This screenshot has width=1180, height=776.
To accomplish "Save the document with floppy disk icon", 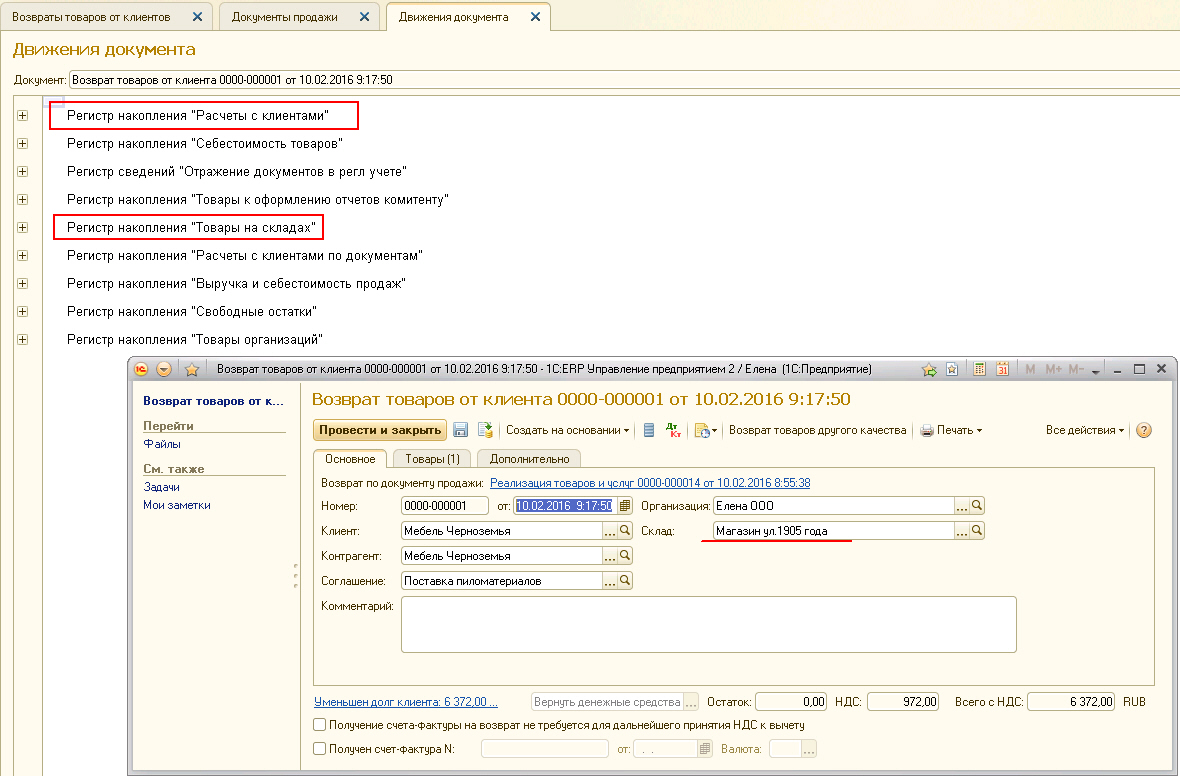I will [461, 430].
